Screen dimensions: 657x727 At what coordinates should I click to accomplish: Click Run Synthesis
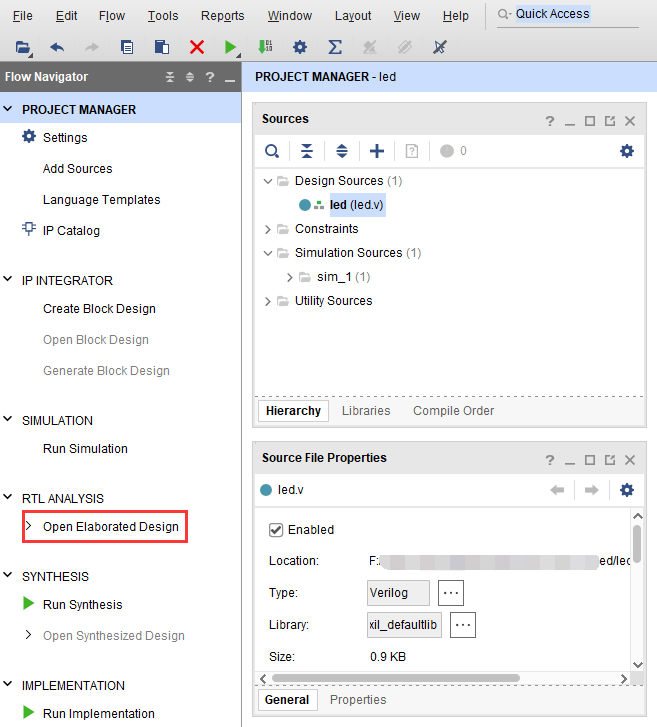(x=83, y=605)
